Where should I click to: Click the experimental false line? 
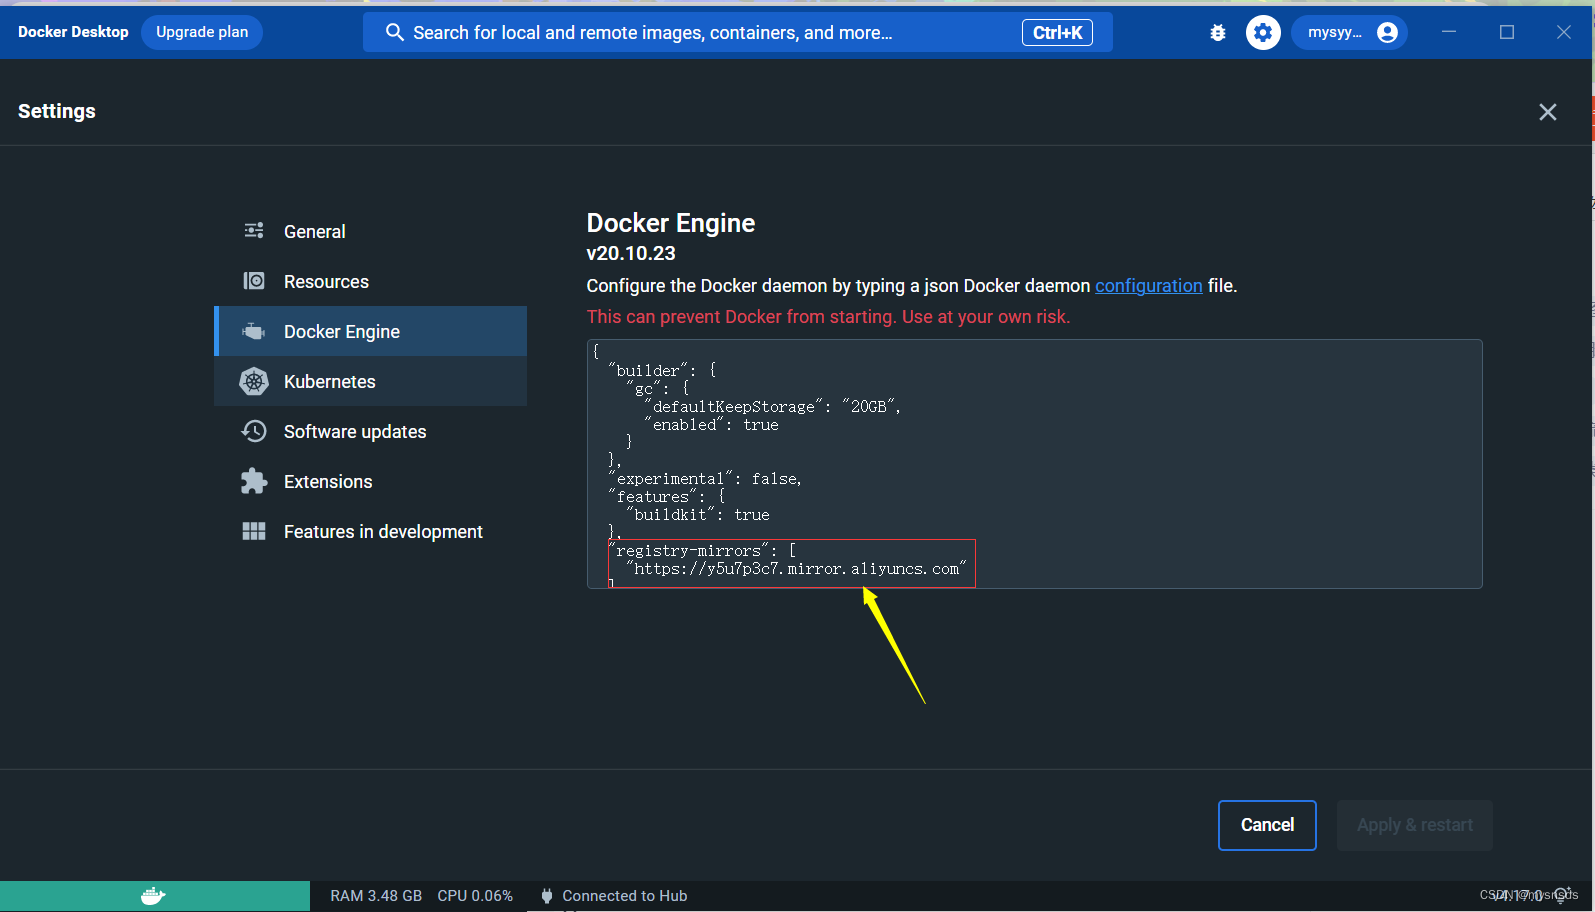706,479
